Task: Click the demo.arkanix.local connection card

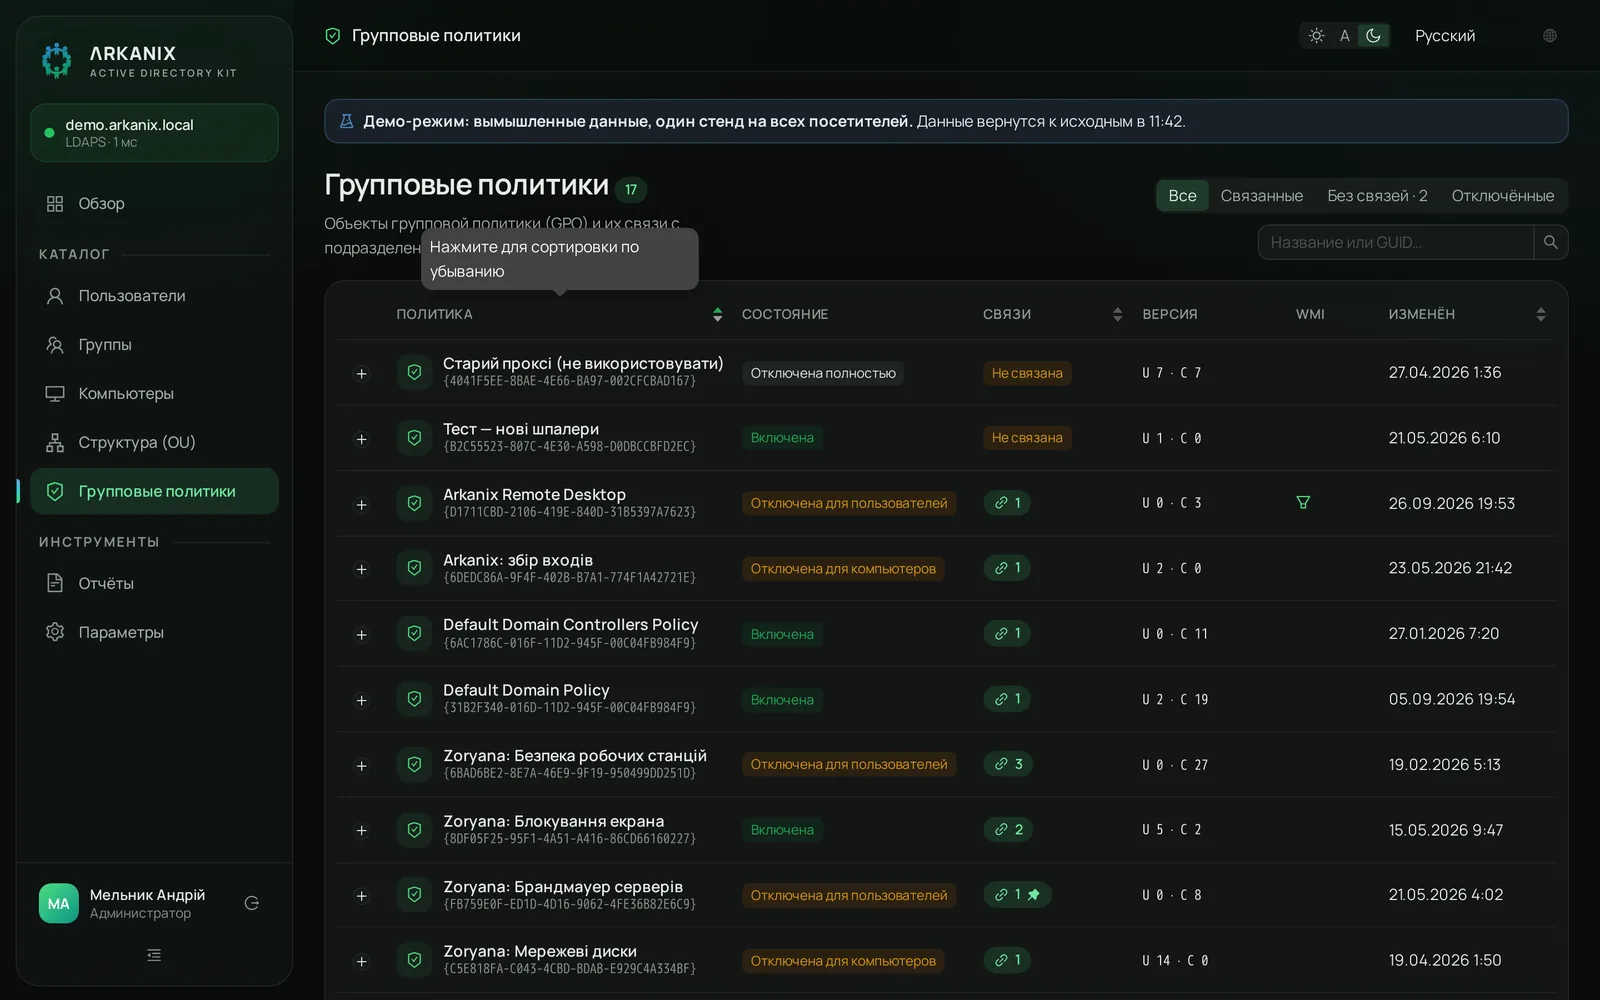Action: pos(154,133)
